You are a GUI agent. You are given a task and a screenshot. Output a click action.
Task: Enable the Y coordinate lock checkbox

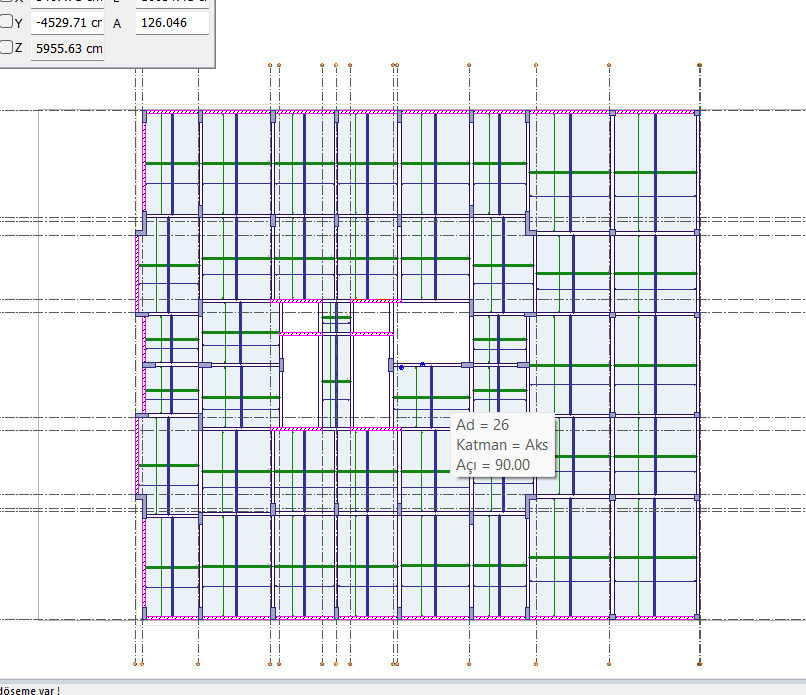pyautogui.click(x=6, y=22)
